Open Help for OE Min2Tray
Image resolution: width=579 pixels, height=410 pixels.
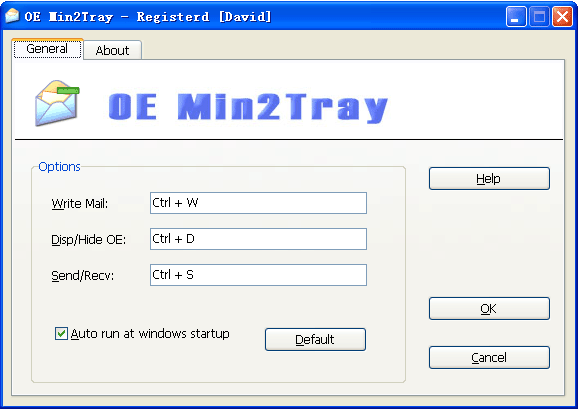tap(489, 178)
